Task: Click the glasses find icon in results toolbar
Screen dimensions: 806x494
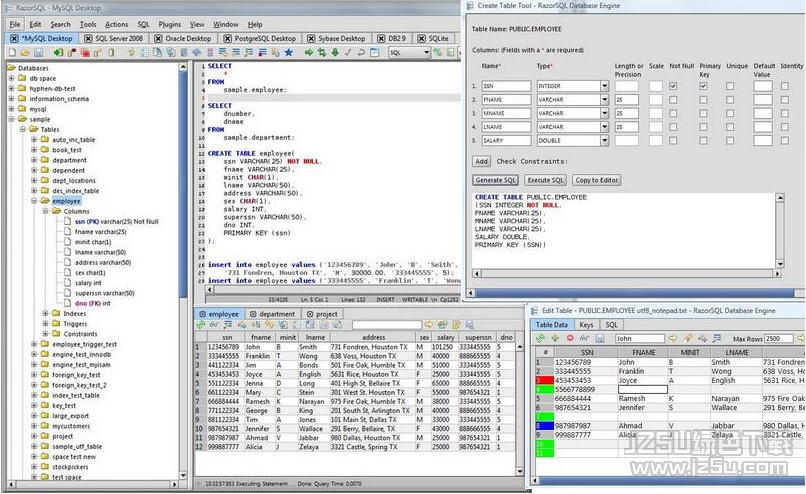Action: (214, 325)
